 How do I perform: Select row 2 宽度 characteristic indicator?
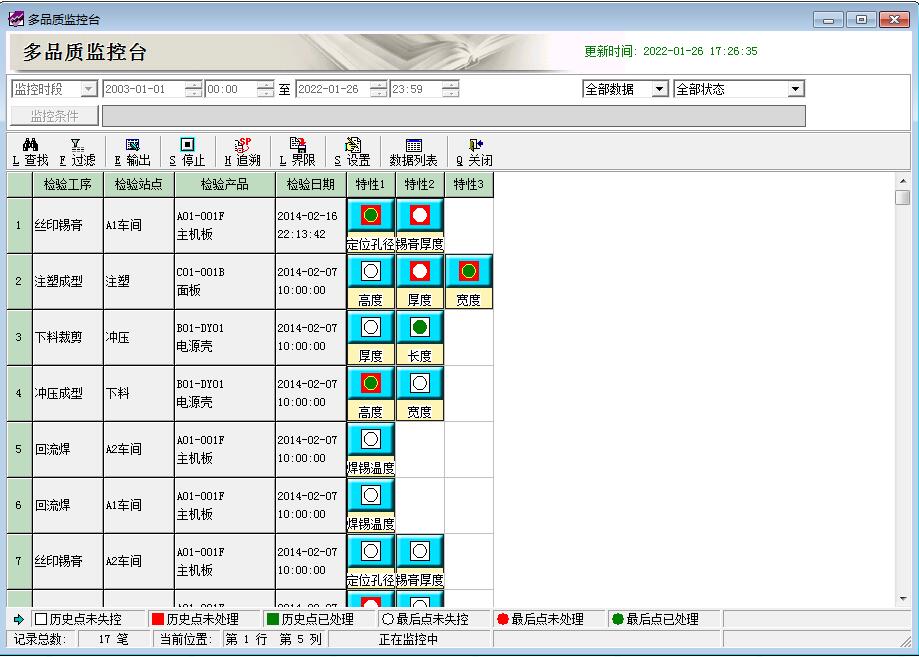click(469, 272)
